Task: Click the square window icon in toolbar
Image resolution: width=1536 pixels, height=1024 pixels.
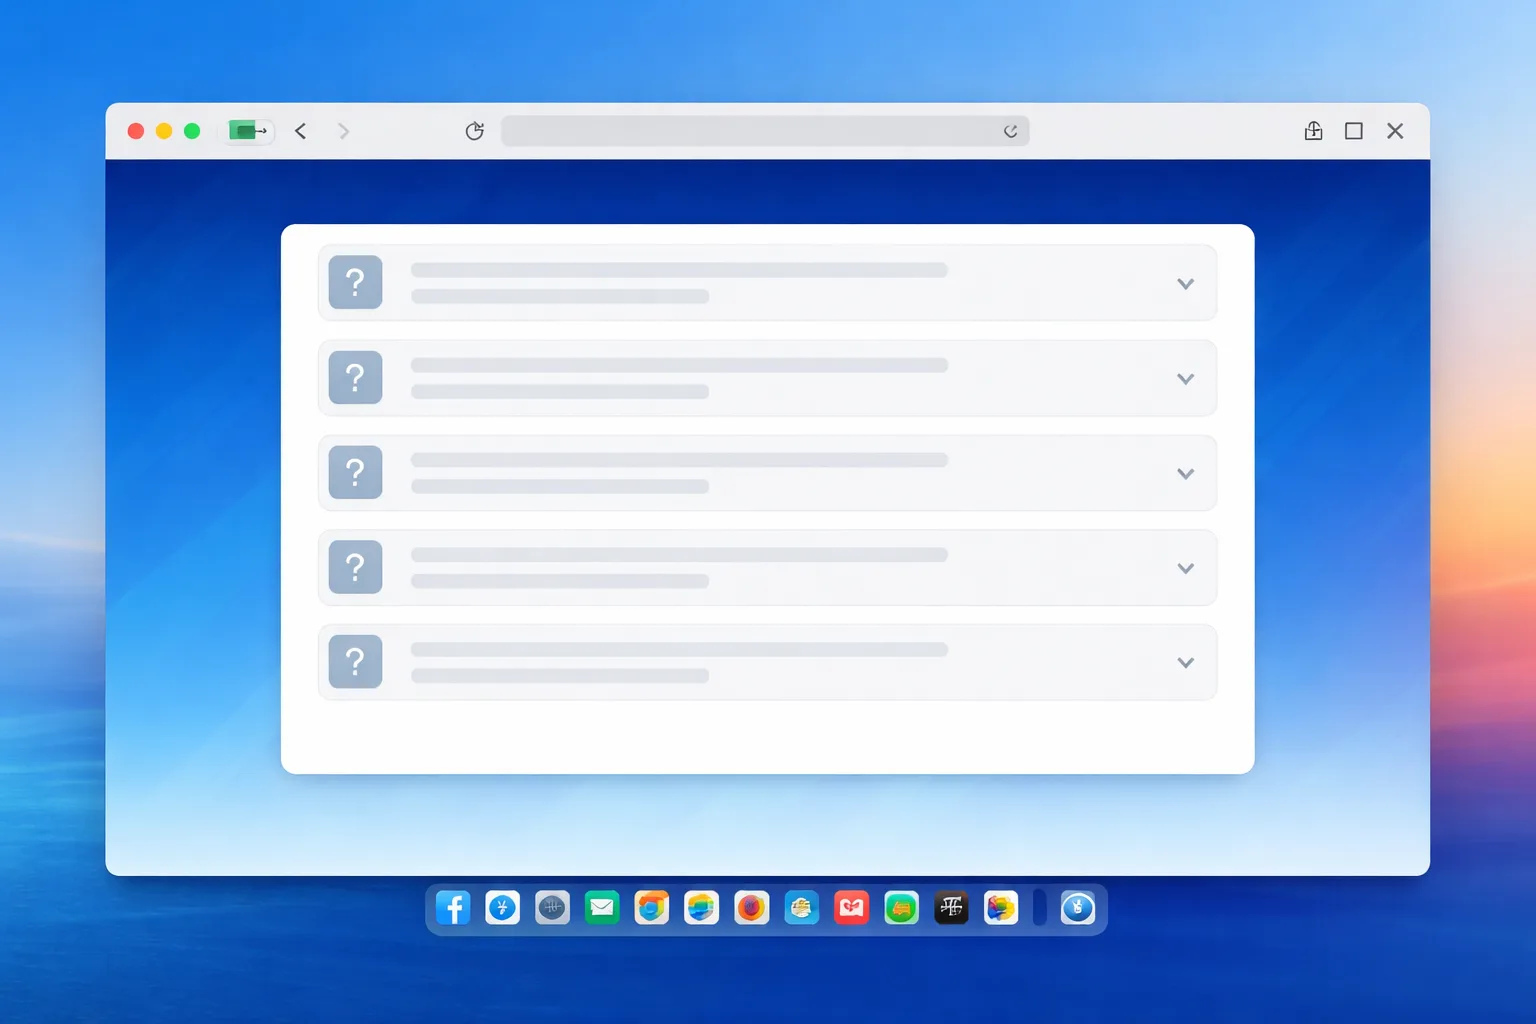Action: [x=1354, y=131]
